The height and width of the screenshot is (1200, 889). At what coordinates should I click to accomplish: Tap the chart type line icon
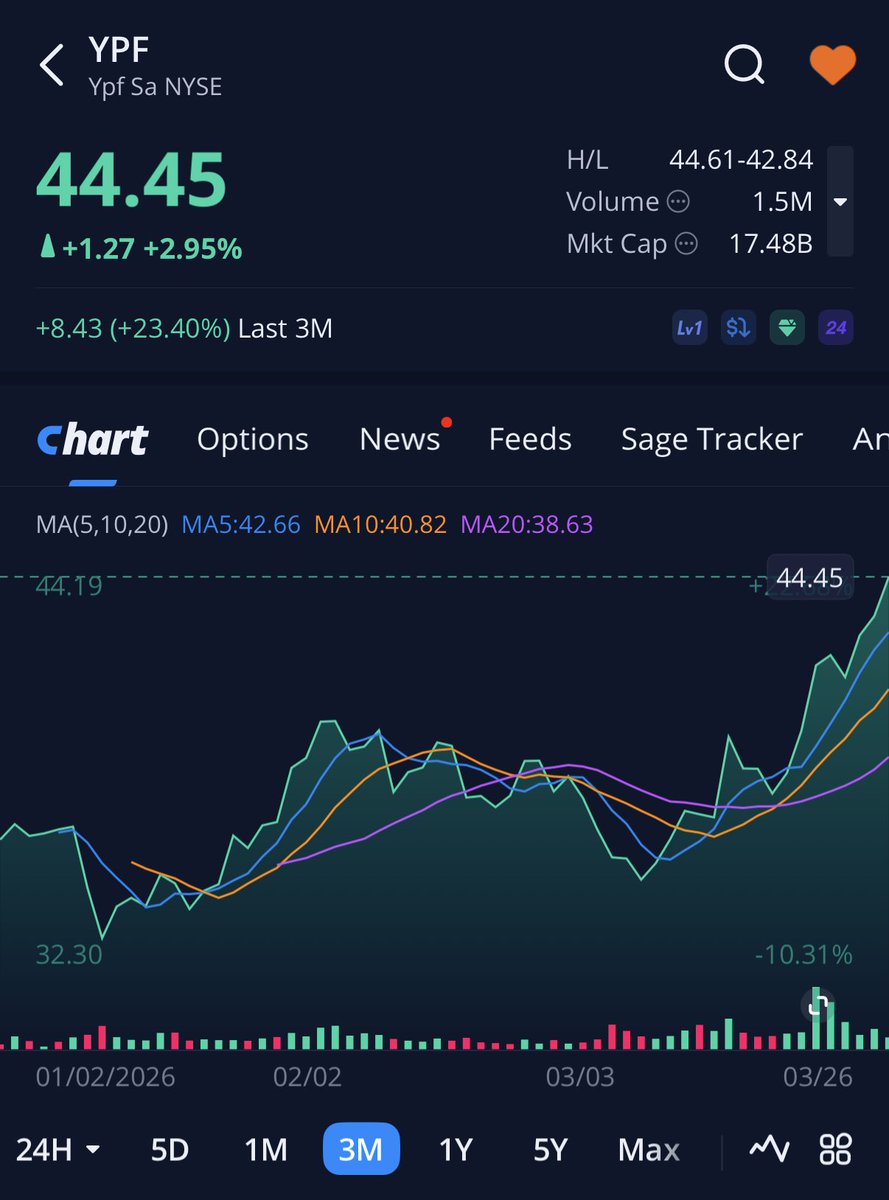point(769,1149)
